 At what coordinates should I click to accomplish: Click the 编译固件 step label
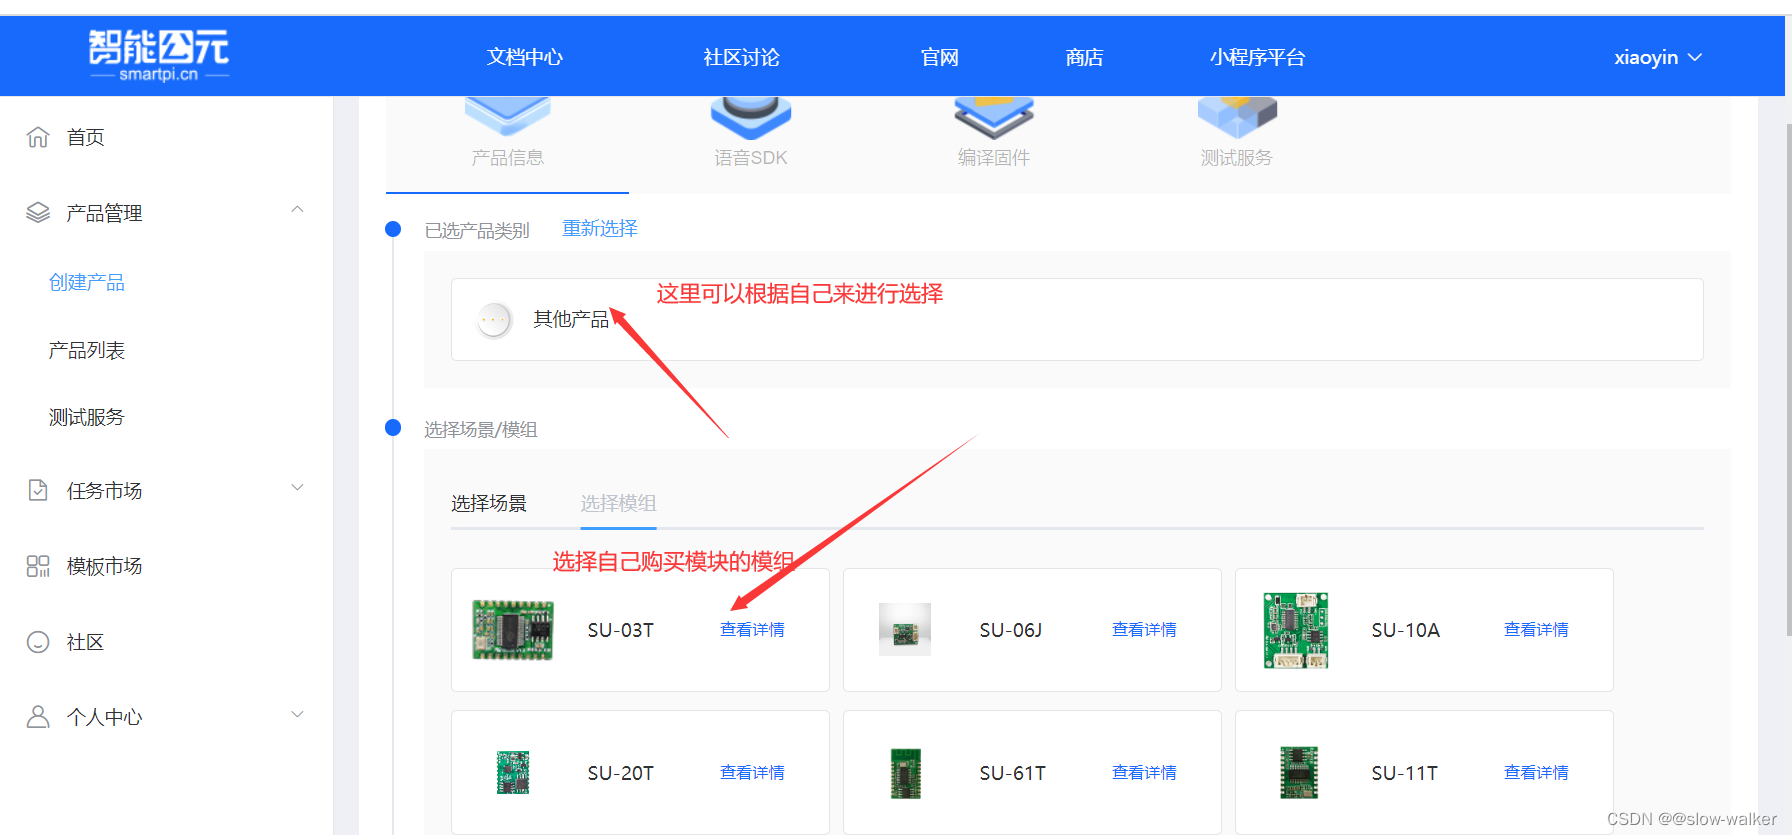click(994, 158)
